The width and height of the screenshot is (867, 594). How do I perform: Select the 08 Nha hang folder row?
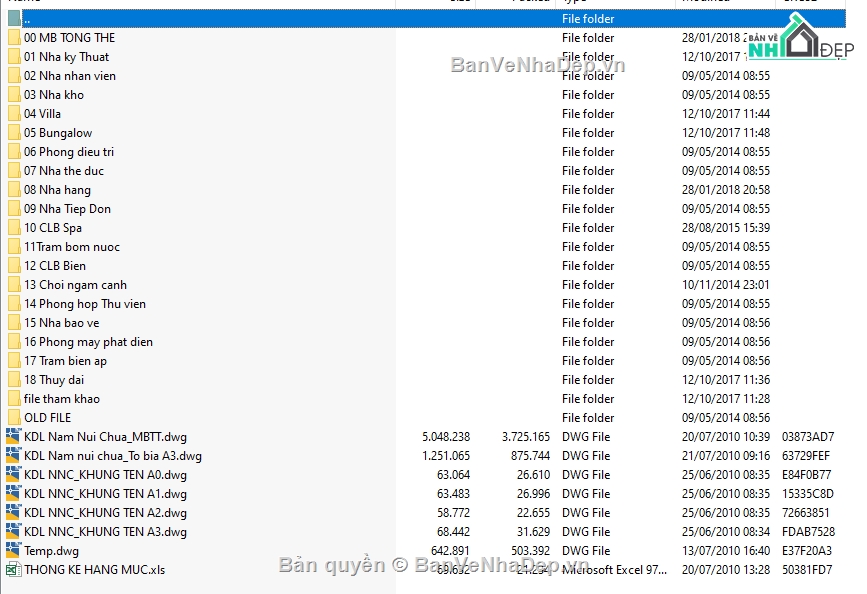click(x=57, y=190)
